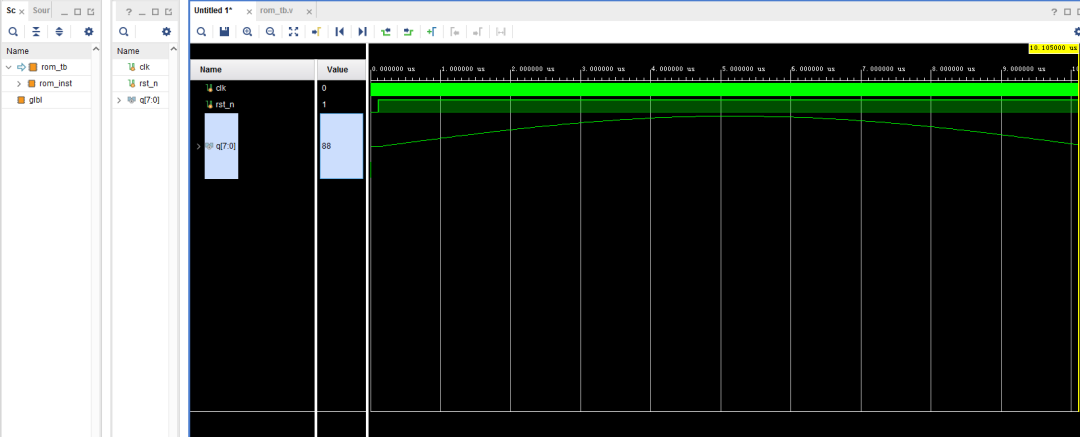Open Objects panel settings gear
The width and height of the screenshot is (1080, 437).
point(166,32)
